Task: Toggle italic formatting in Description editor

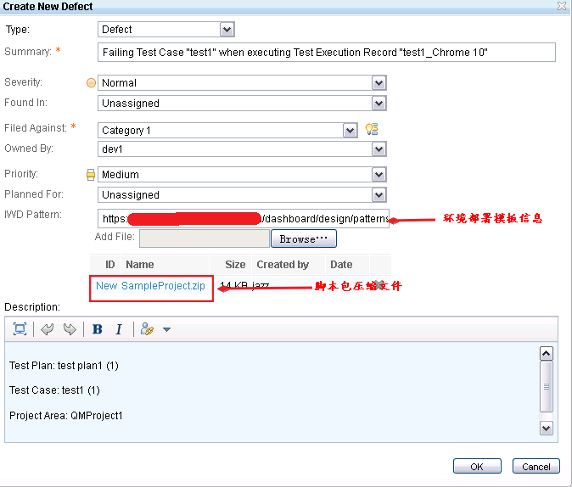Action: click(119, 329)
